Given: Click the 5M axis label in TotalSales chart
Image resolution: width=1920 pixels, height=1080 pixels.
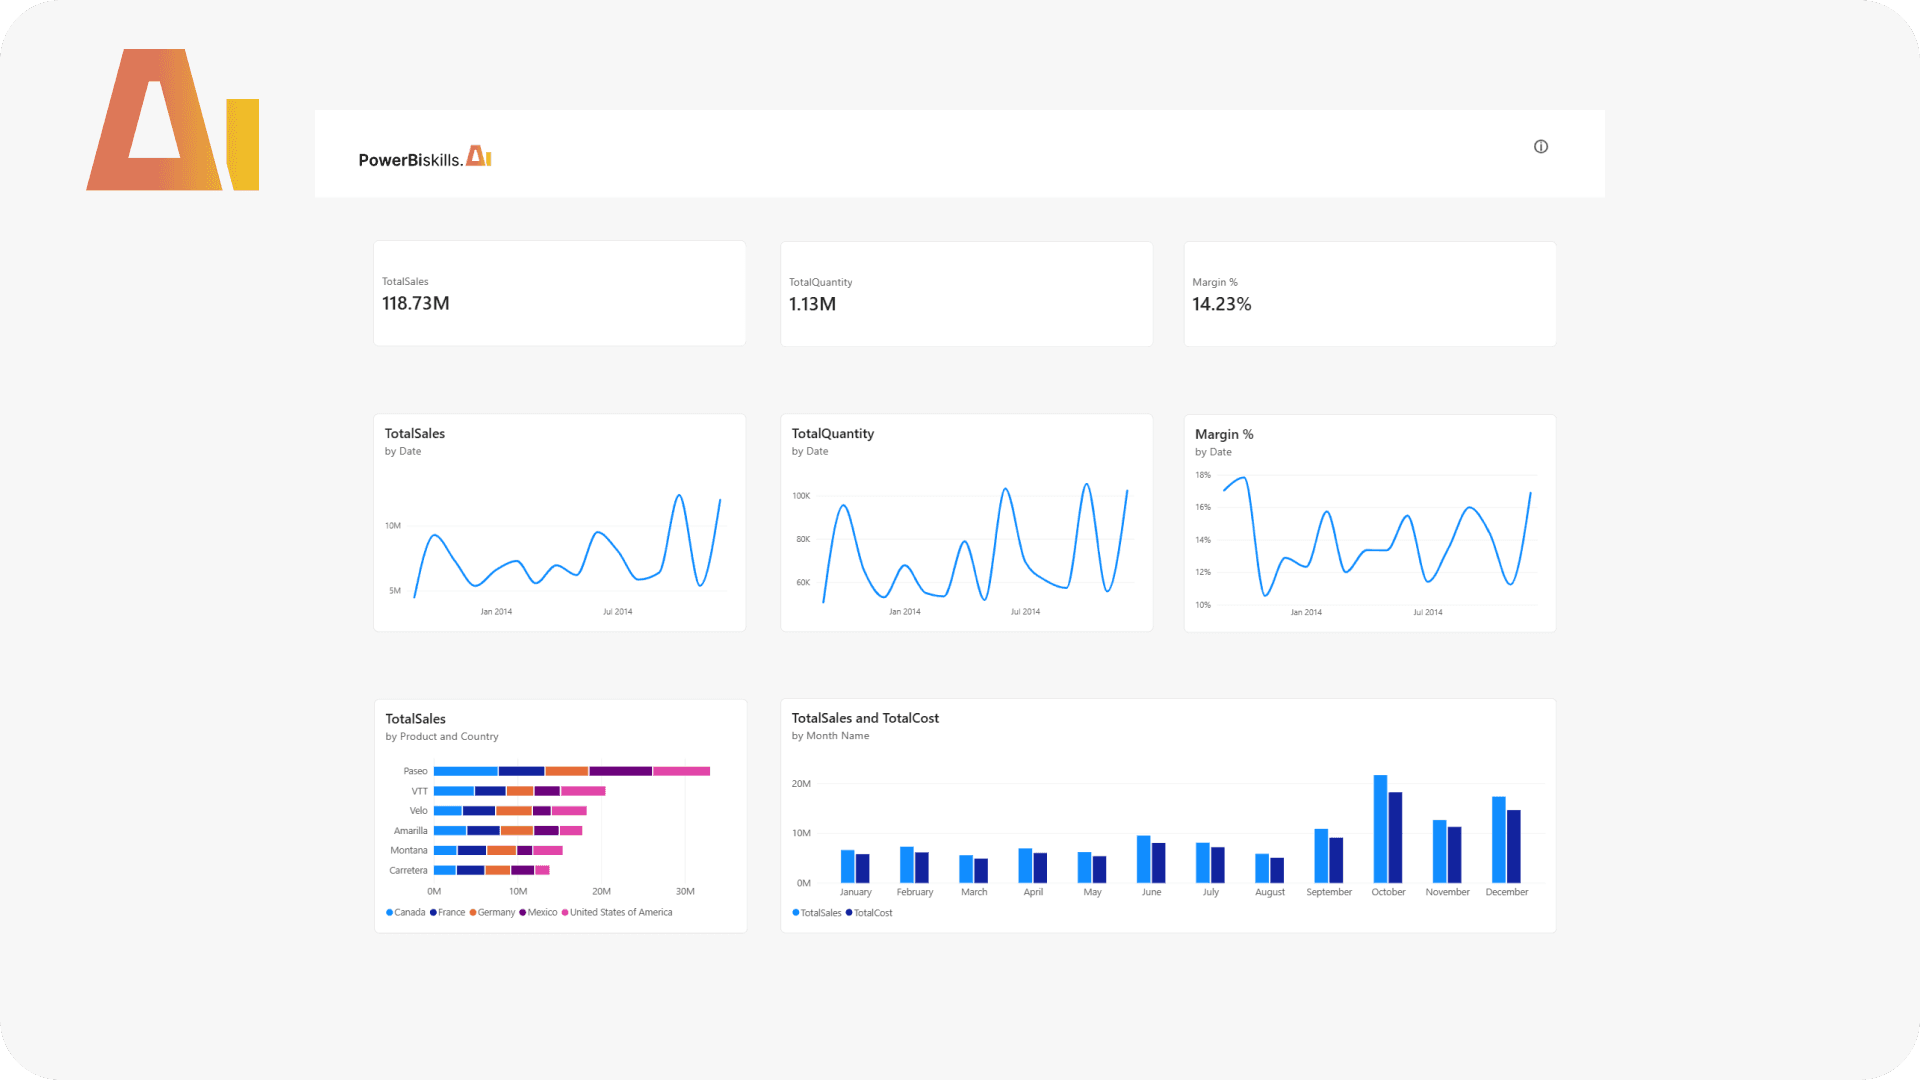Looking at the screenshot, I should [395, 591].
